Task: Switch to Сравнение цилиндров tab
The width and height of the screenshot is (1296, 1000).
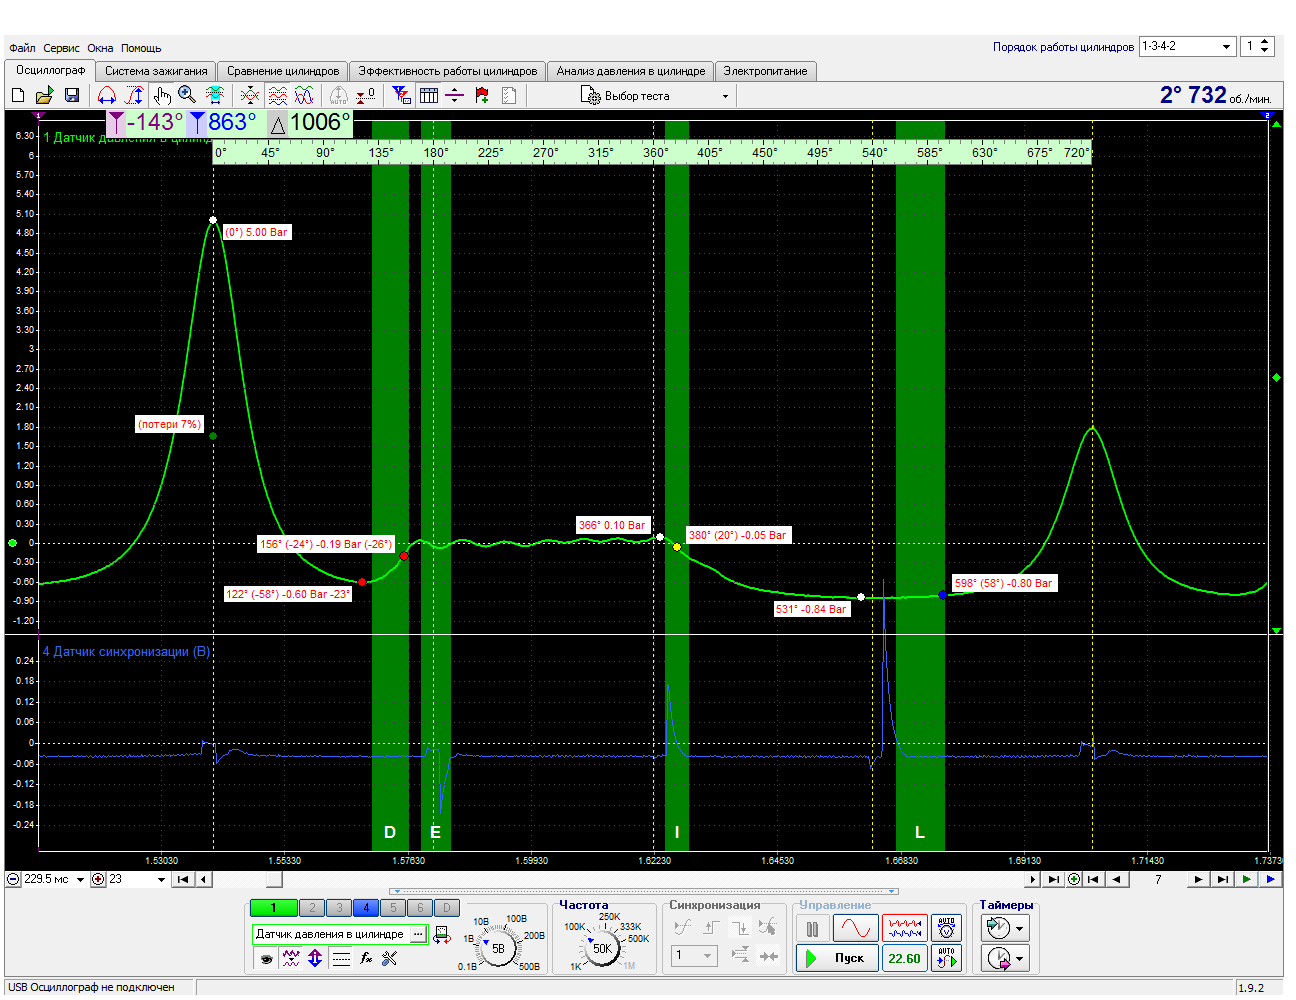Action: pyautogui.click(x=283, y=71)
